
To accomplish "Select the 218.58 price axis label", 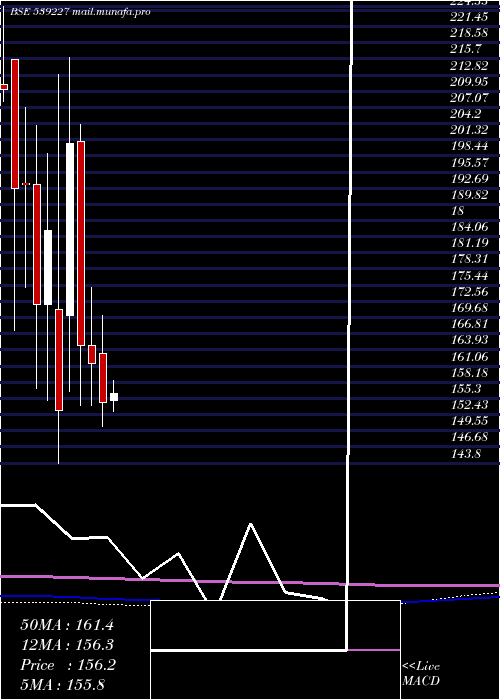I will click(x=469, y=34).
